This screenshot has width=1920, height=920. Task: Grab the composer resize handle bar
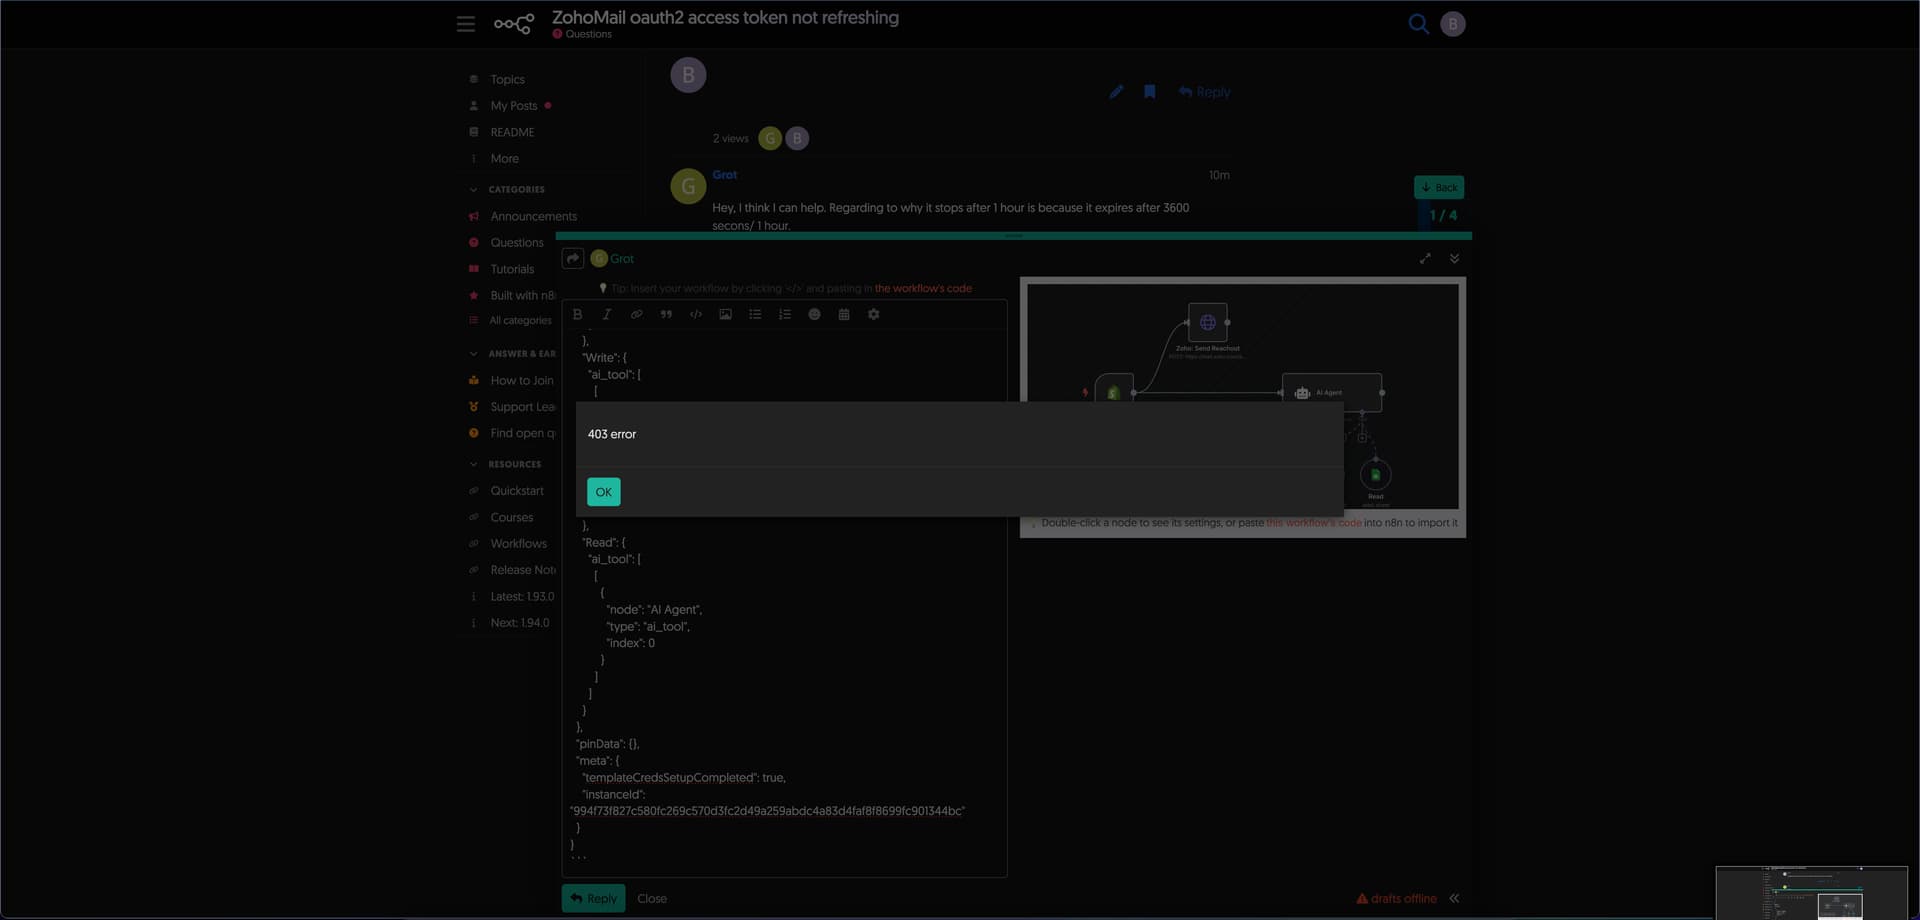click(1013, 236)
